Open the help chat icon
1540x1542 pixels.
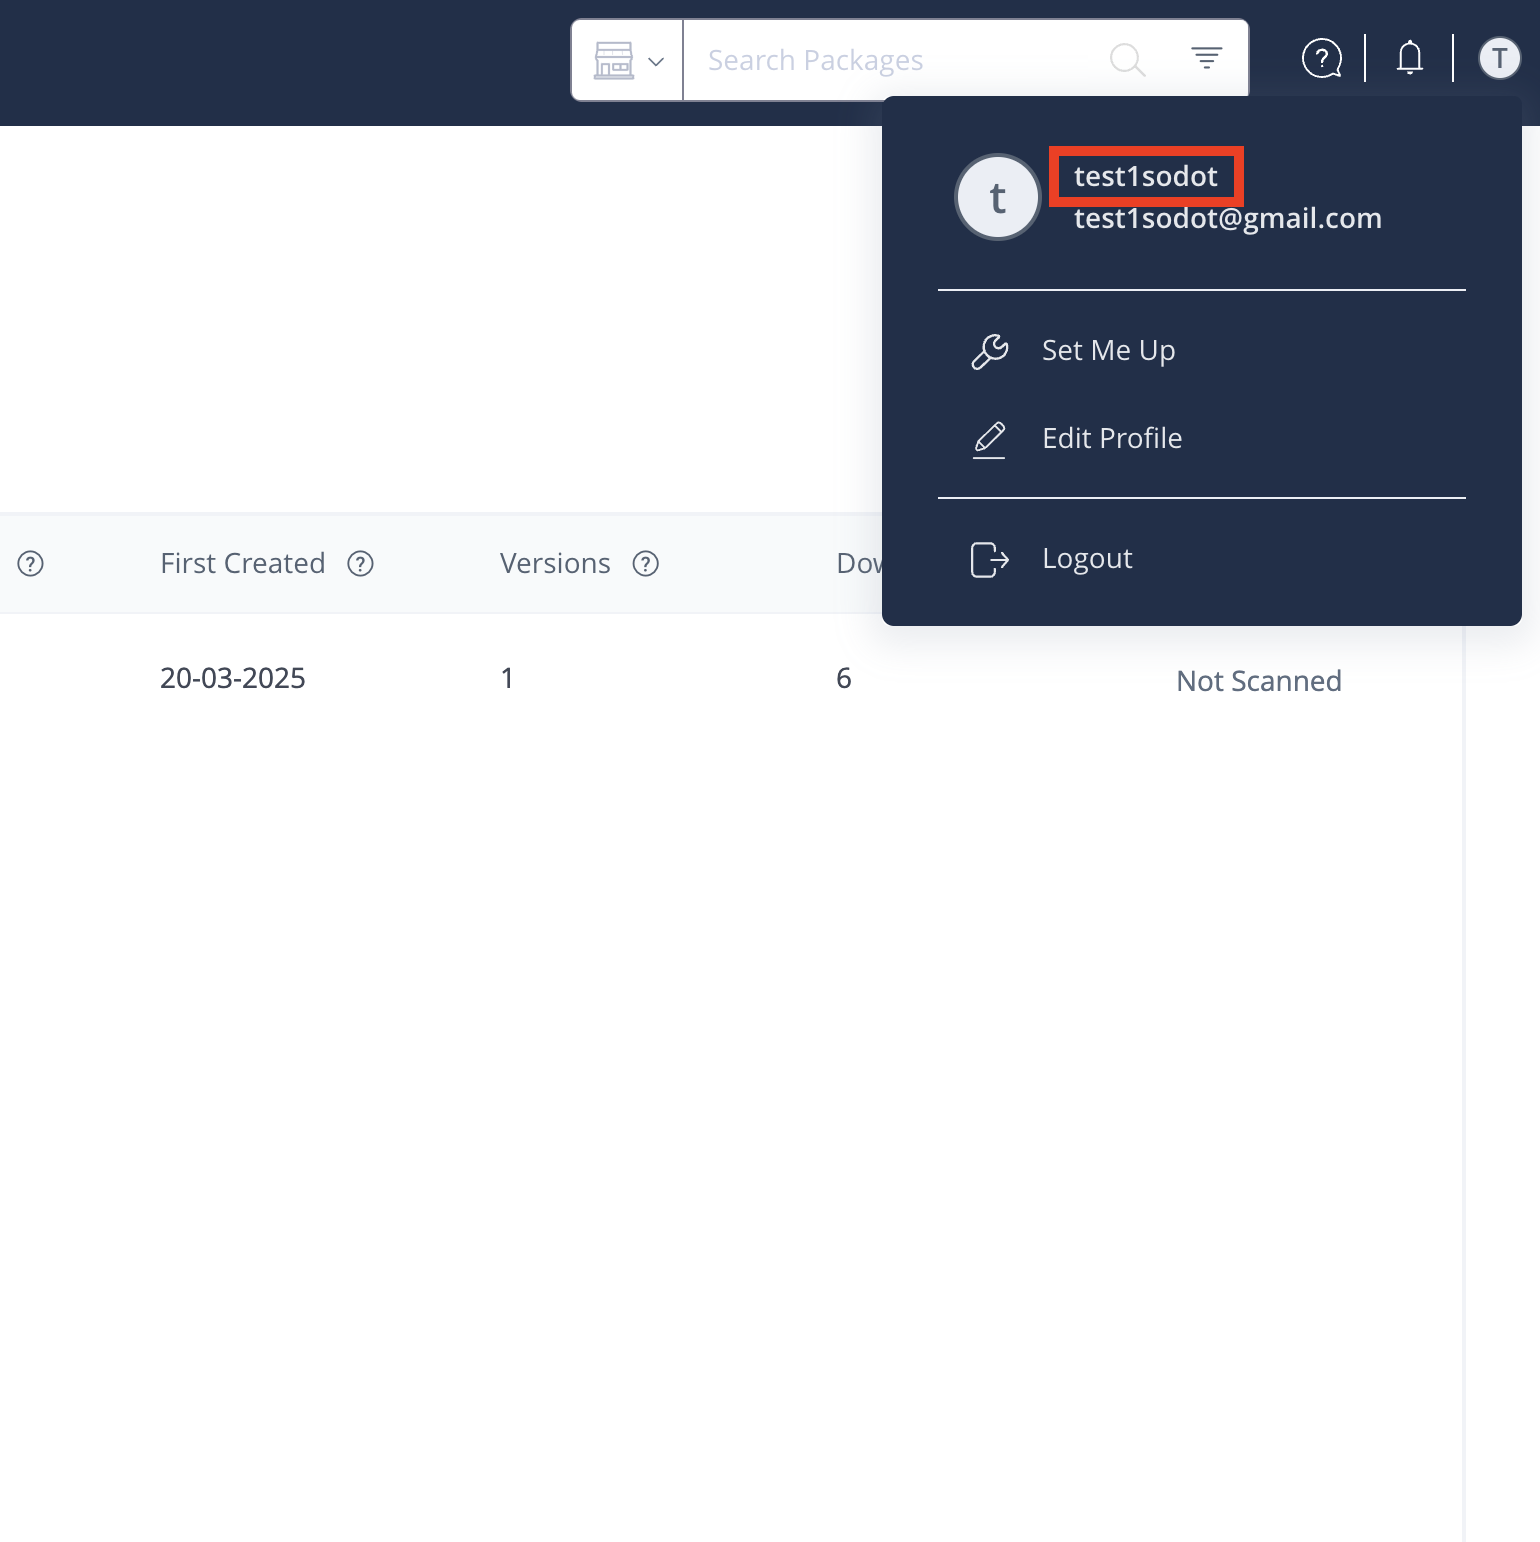pos(1322,58)
